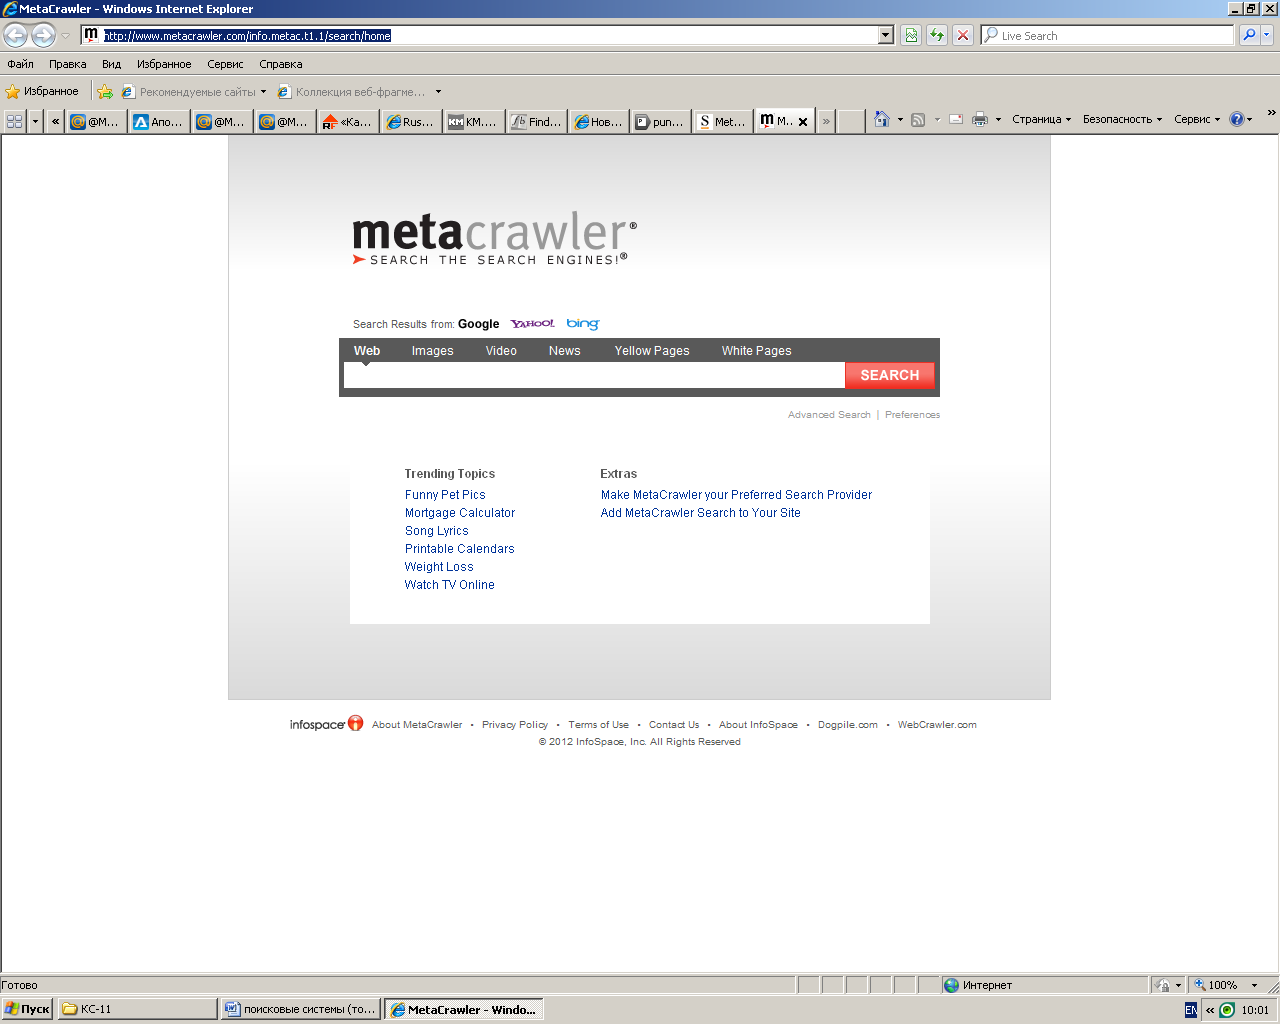This screenshot has height=1024, width=1280.
Task: Click the Read Mail envelope icon
Action: [956, 119]
